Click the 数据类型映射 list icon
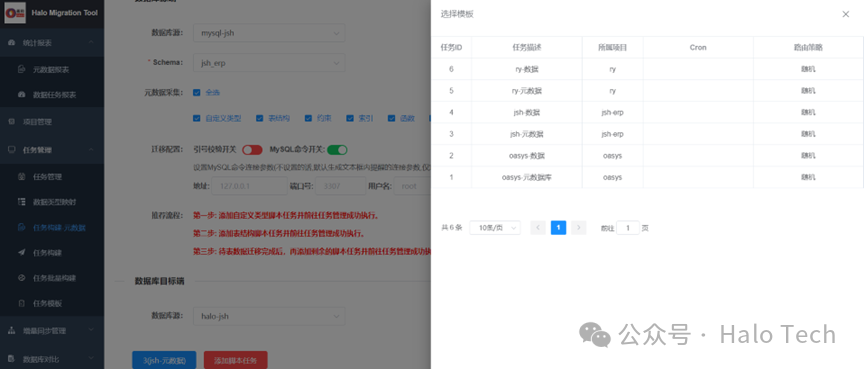Screen dimensions: 864x369 point(21,202)
